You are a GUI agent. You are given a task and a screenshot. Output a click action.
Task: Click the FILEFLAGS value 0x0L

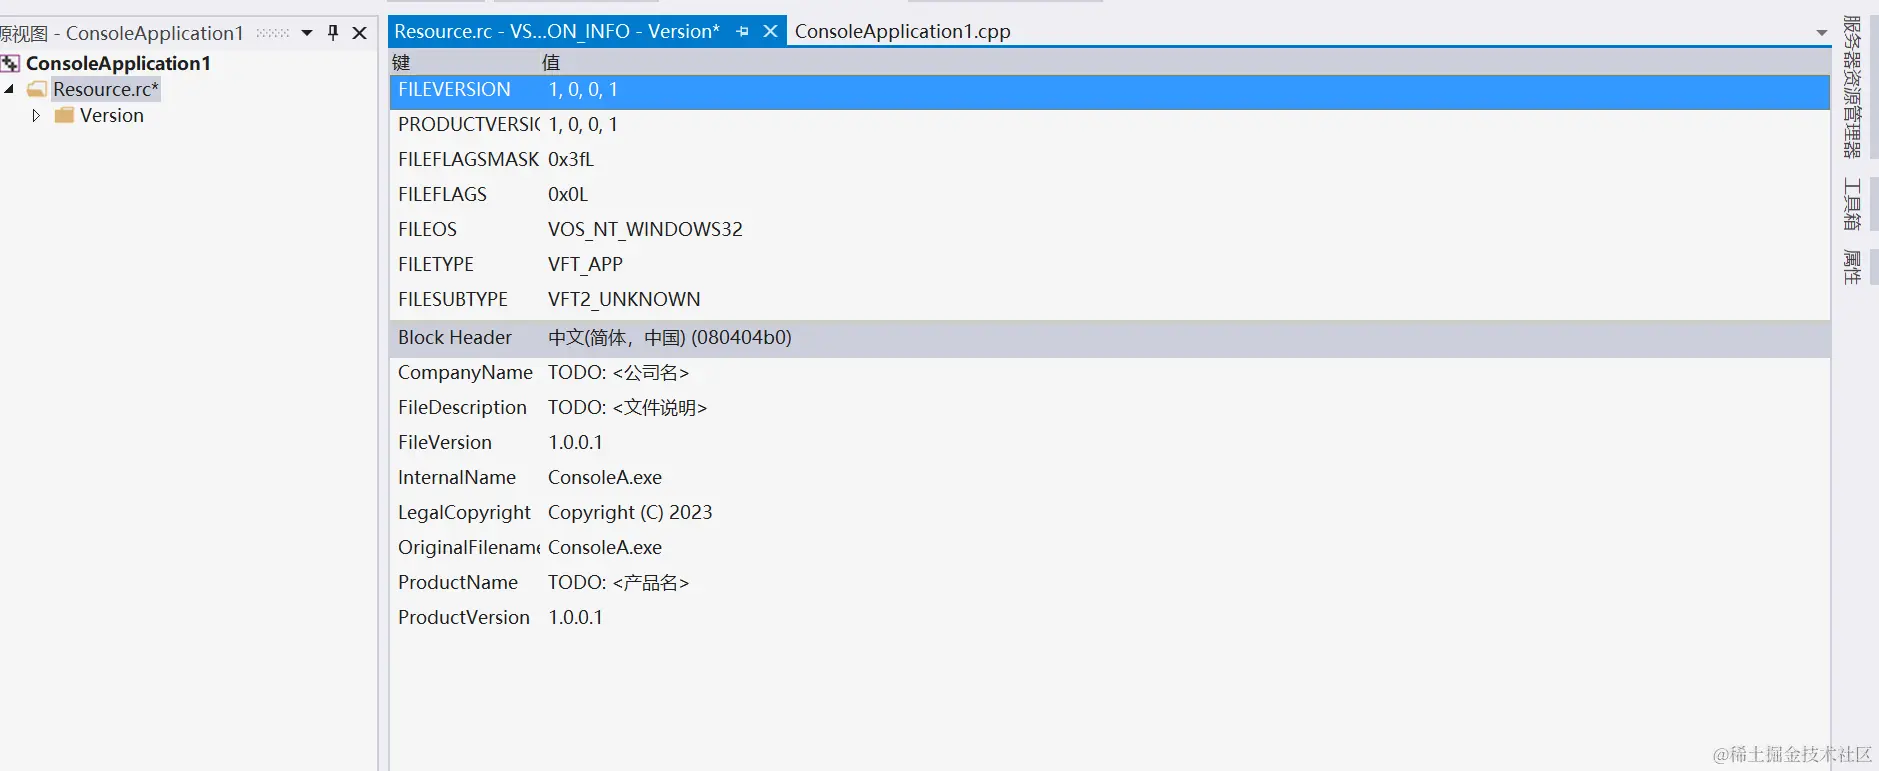click(x=568, y=194)
